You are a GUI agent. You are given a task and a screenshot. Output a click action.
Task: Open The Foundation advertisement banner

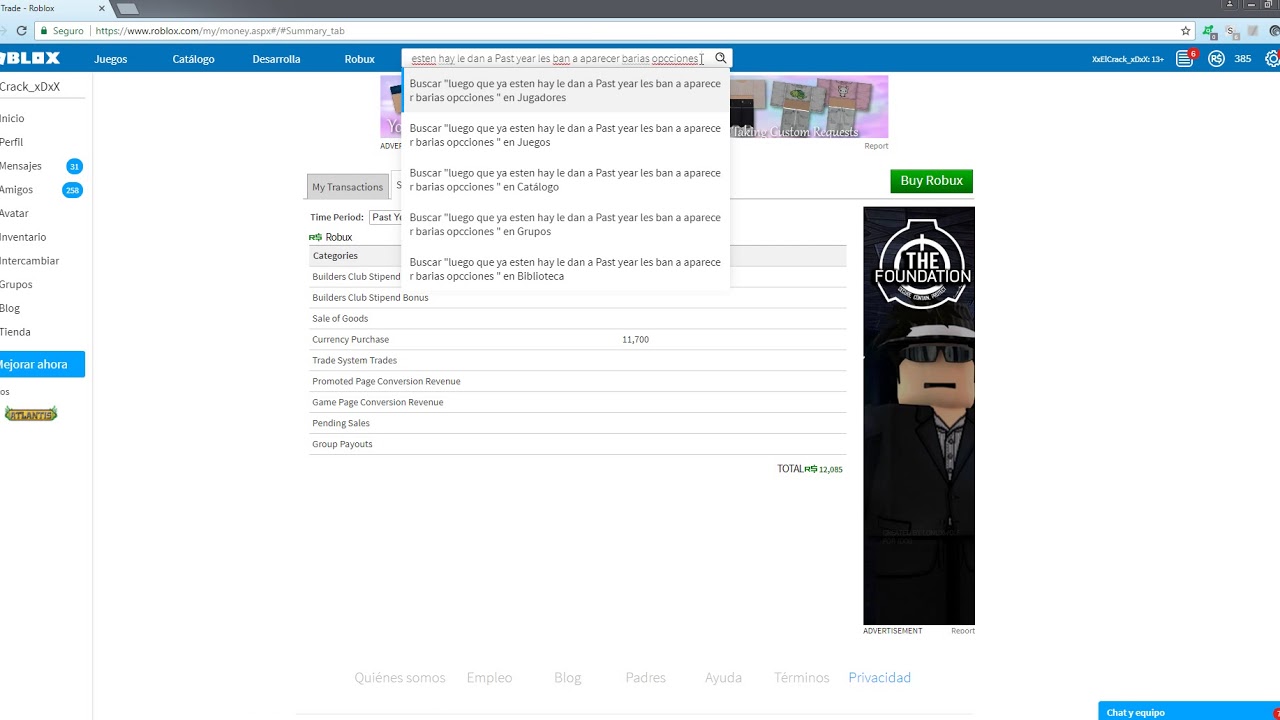919,415
